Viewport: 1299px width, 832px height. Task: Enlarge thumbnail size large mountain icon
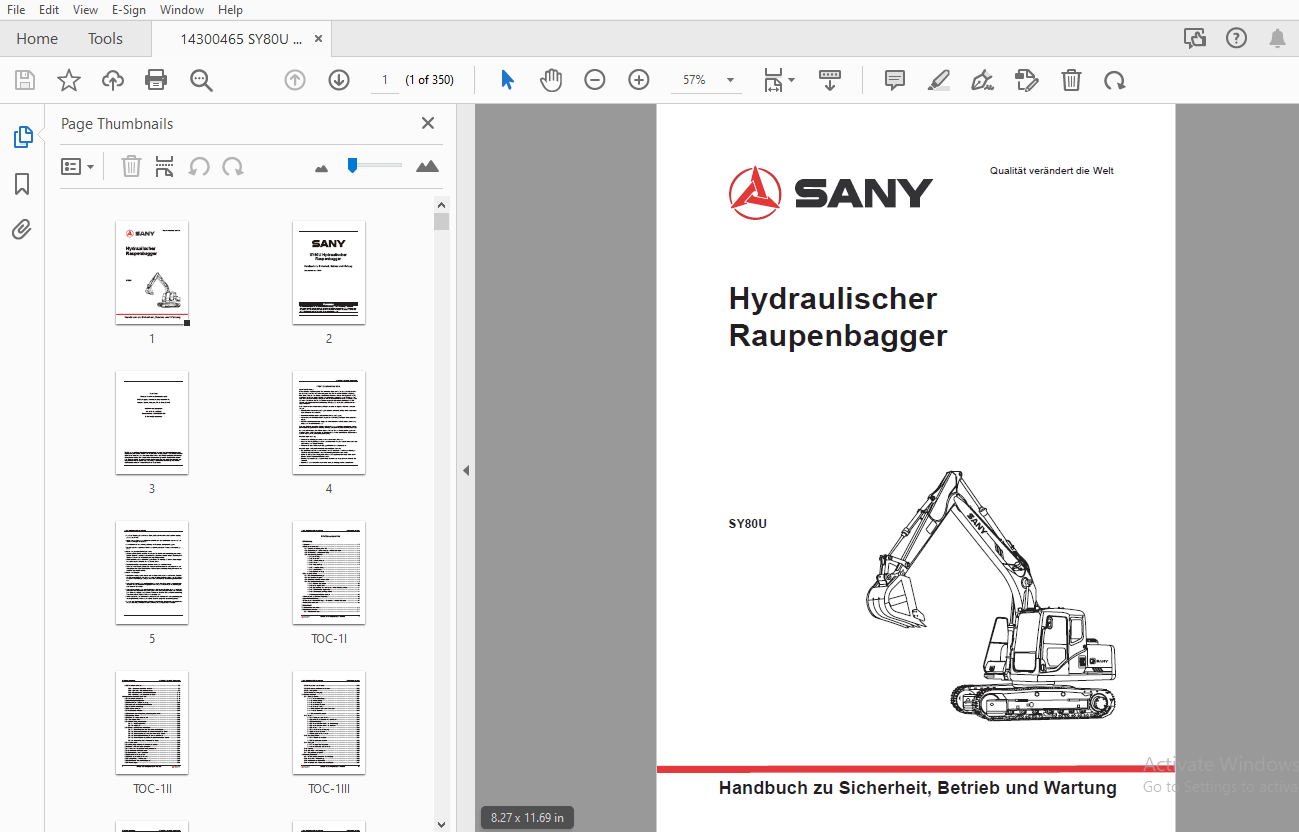(x=427, y=166)
